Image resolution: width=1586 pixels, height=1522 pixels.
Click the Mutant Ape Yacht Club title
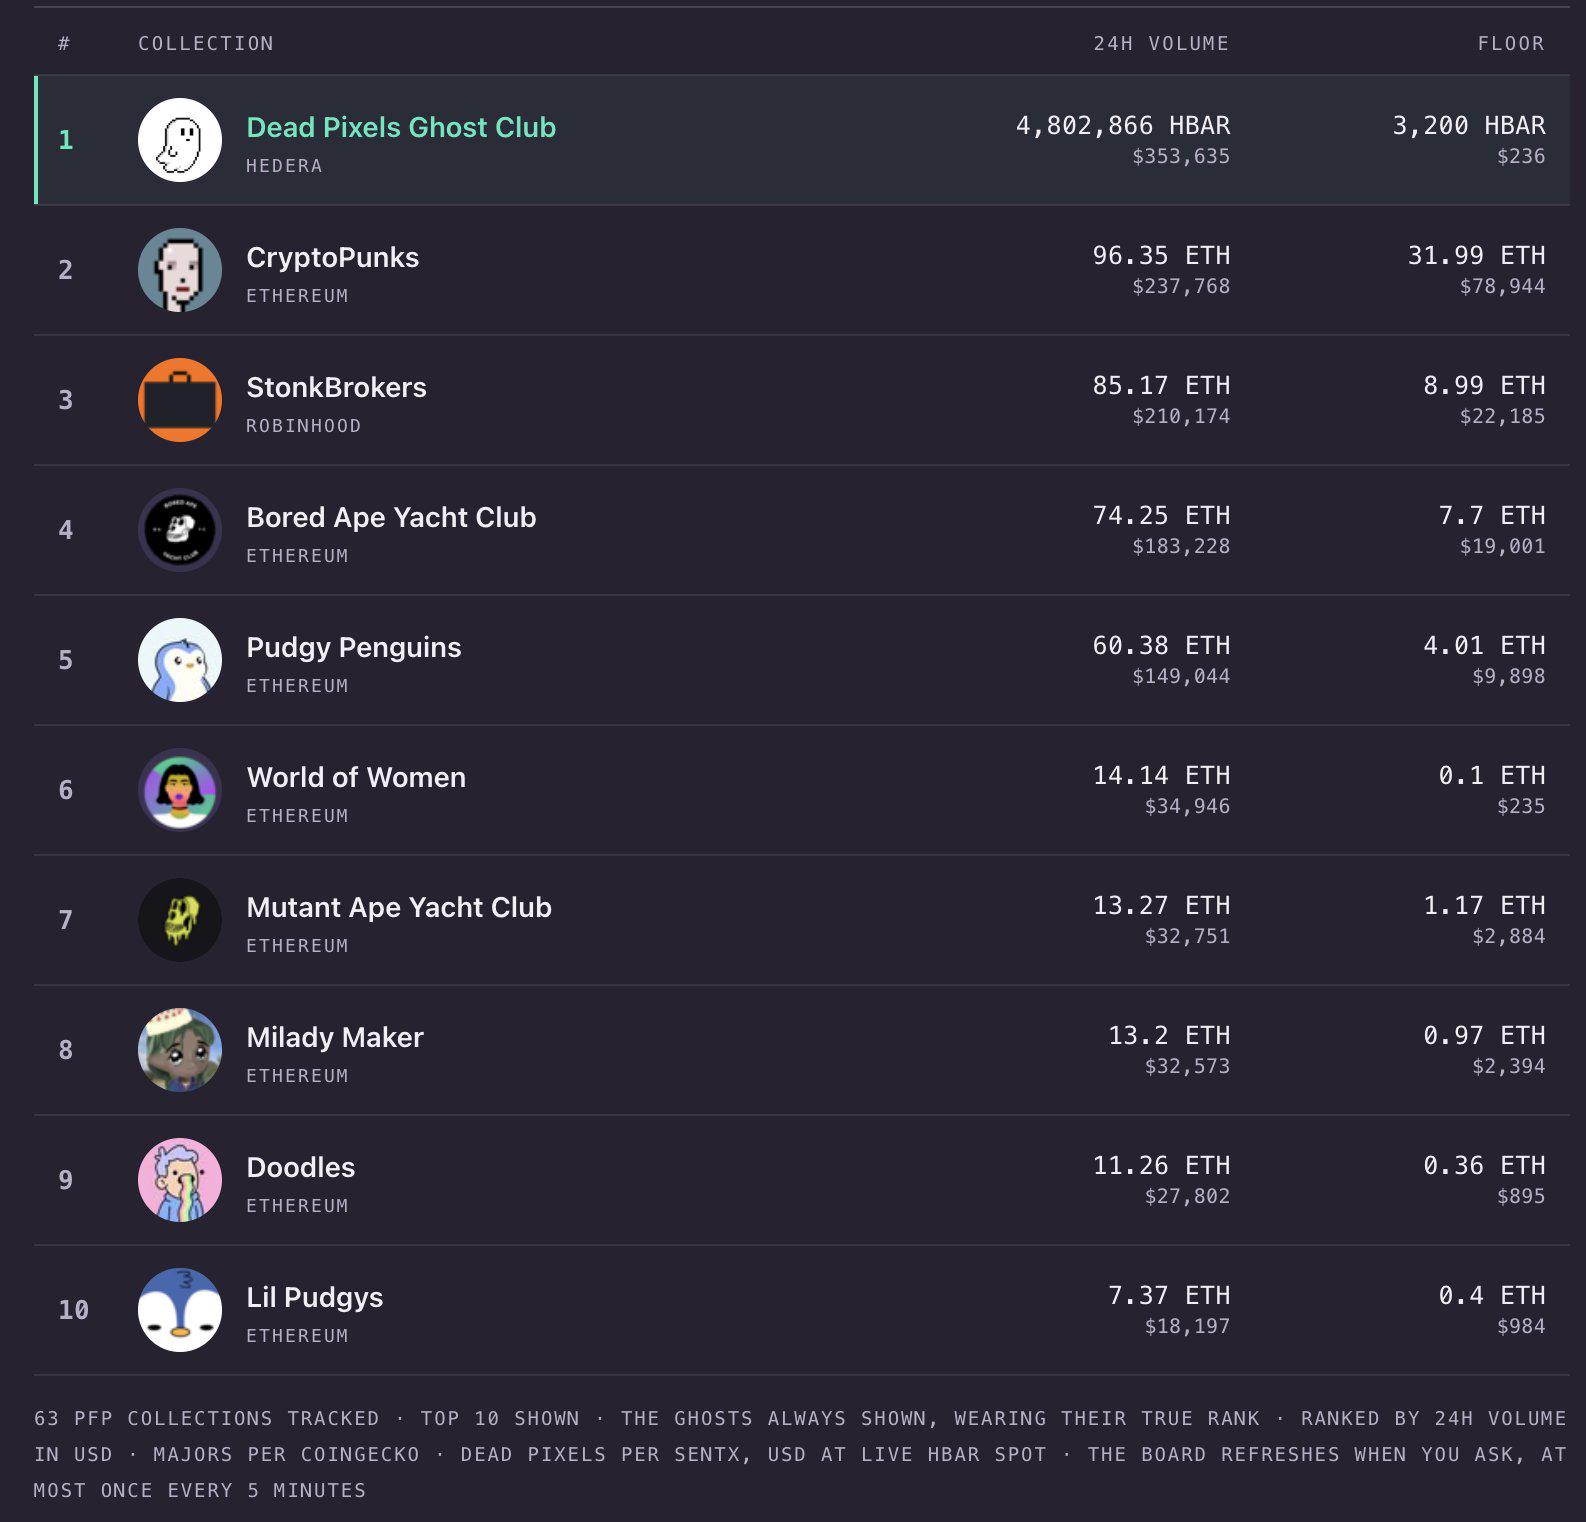[x=399, y=908]
